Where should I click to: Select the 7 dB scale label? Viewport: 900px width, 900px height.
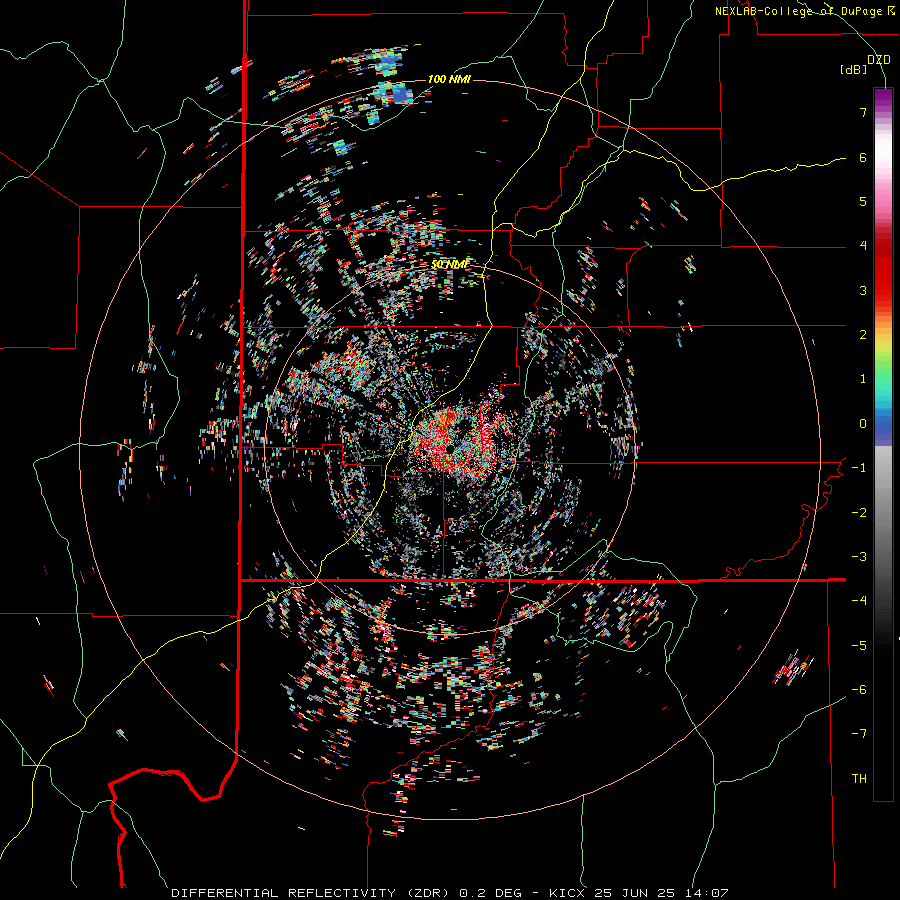[x=863, y=112]
